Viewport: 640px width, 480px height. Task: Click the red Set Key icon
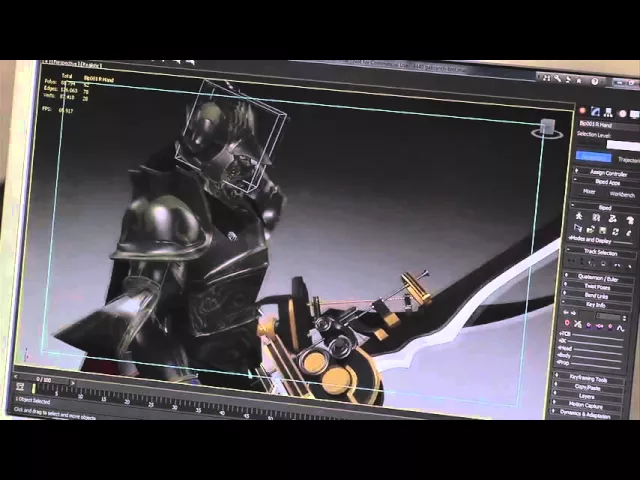567,323
